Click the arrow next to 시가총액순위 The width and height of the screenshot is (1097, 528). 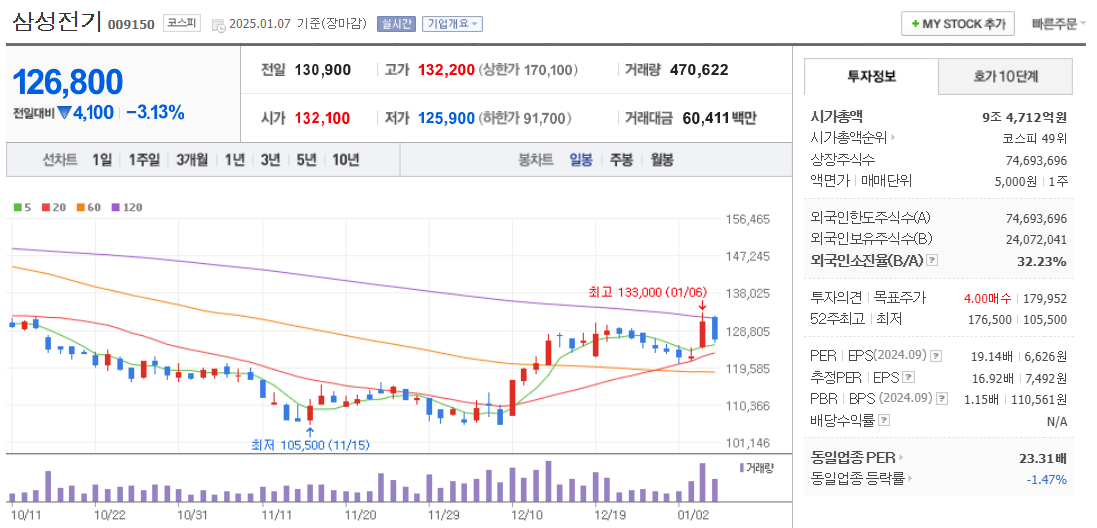point(893,138)
